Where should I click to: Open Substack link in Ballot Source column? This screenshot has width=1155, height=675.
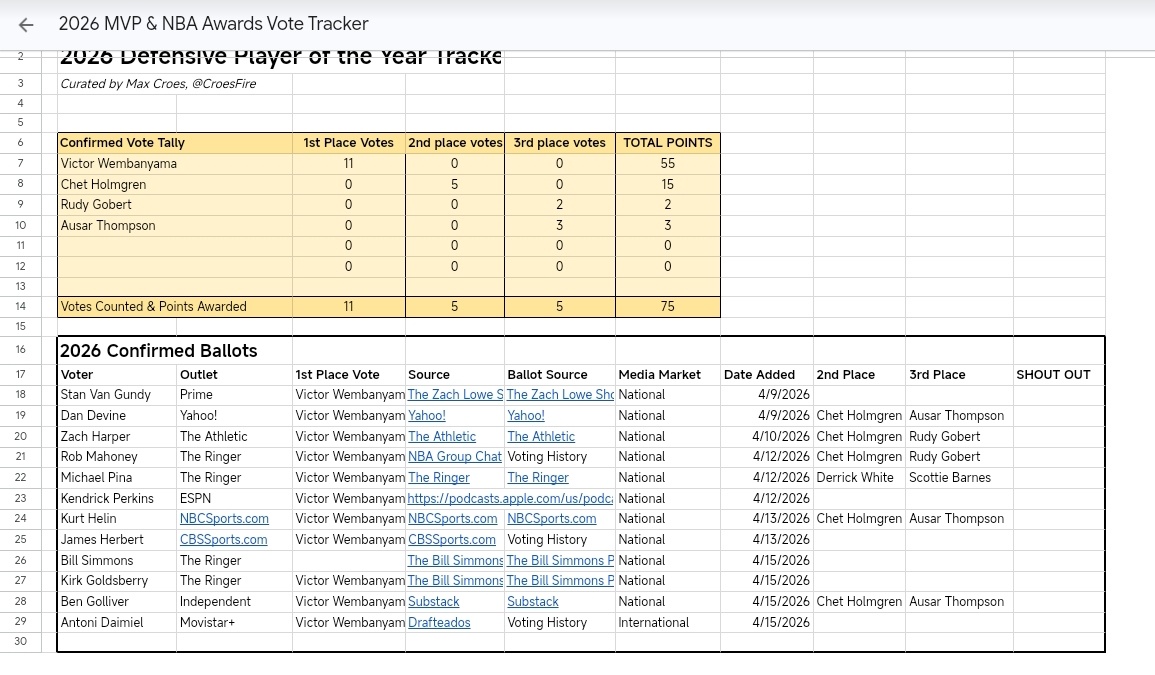click(x=533, y=602)
